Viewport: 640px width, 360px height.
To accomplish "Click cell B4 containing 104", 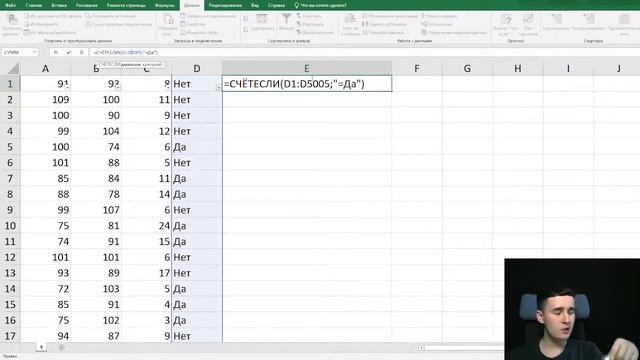I will coord(96,131).
